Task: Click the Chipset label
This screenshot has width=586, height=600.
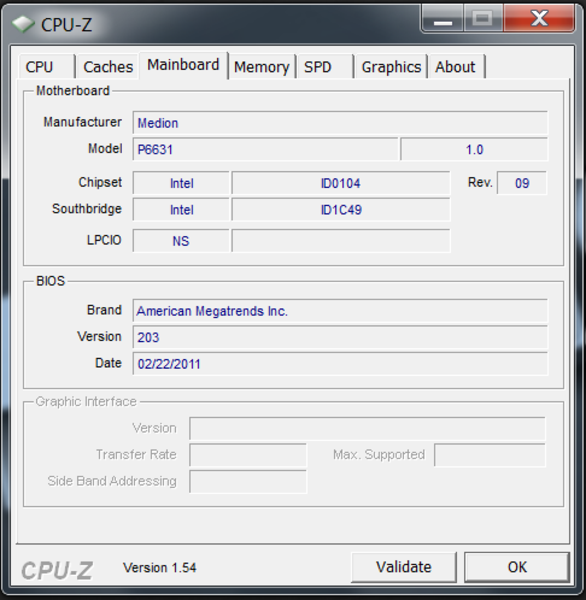Action: [x=100, y=182]
